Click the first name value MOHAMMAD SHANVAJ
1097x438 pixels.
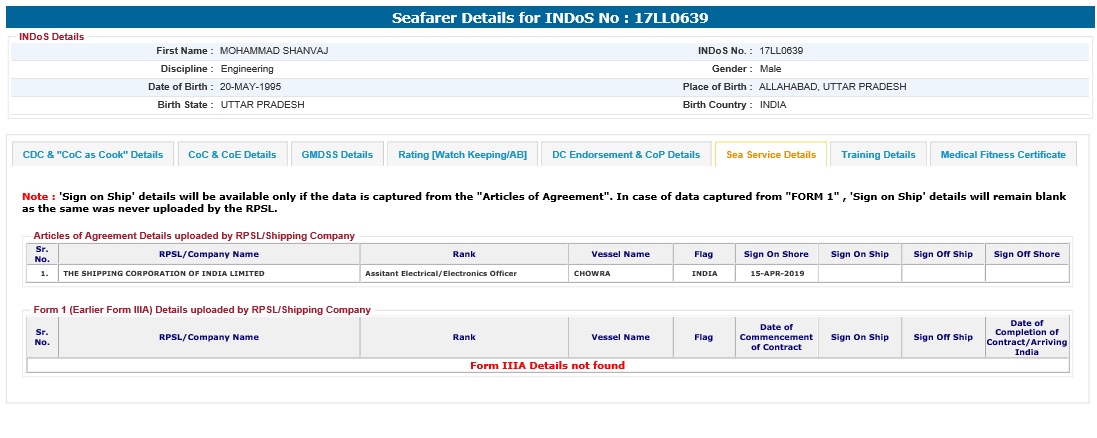274,51
